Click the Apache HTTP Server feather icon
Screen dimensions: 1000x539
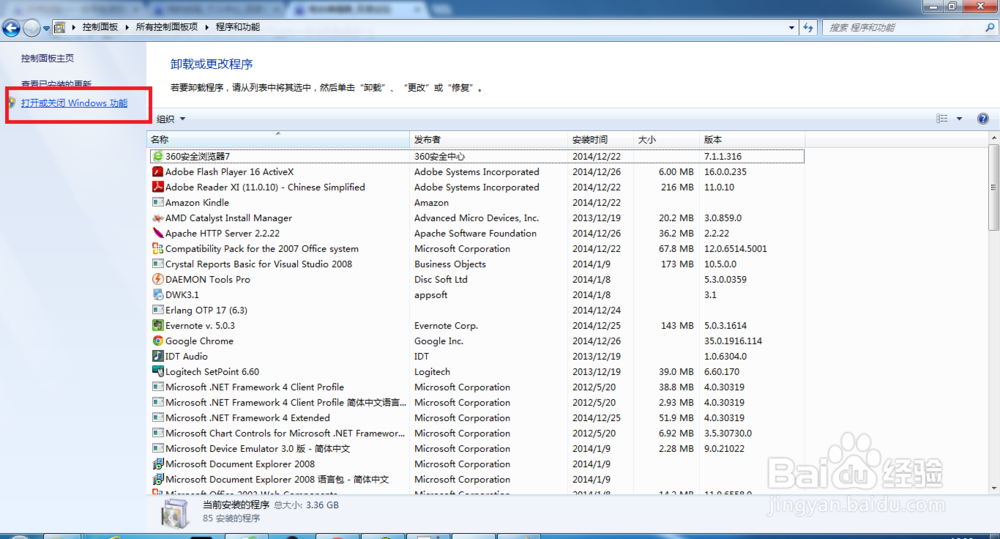tap(158, 233)
